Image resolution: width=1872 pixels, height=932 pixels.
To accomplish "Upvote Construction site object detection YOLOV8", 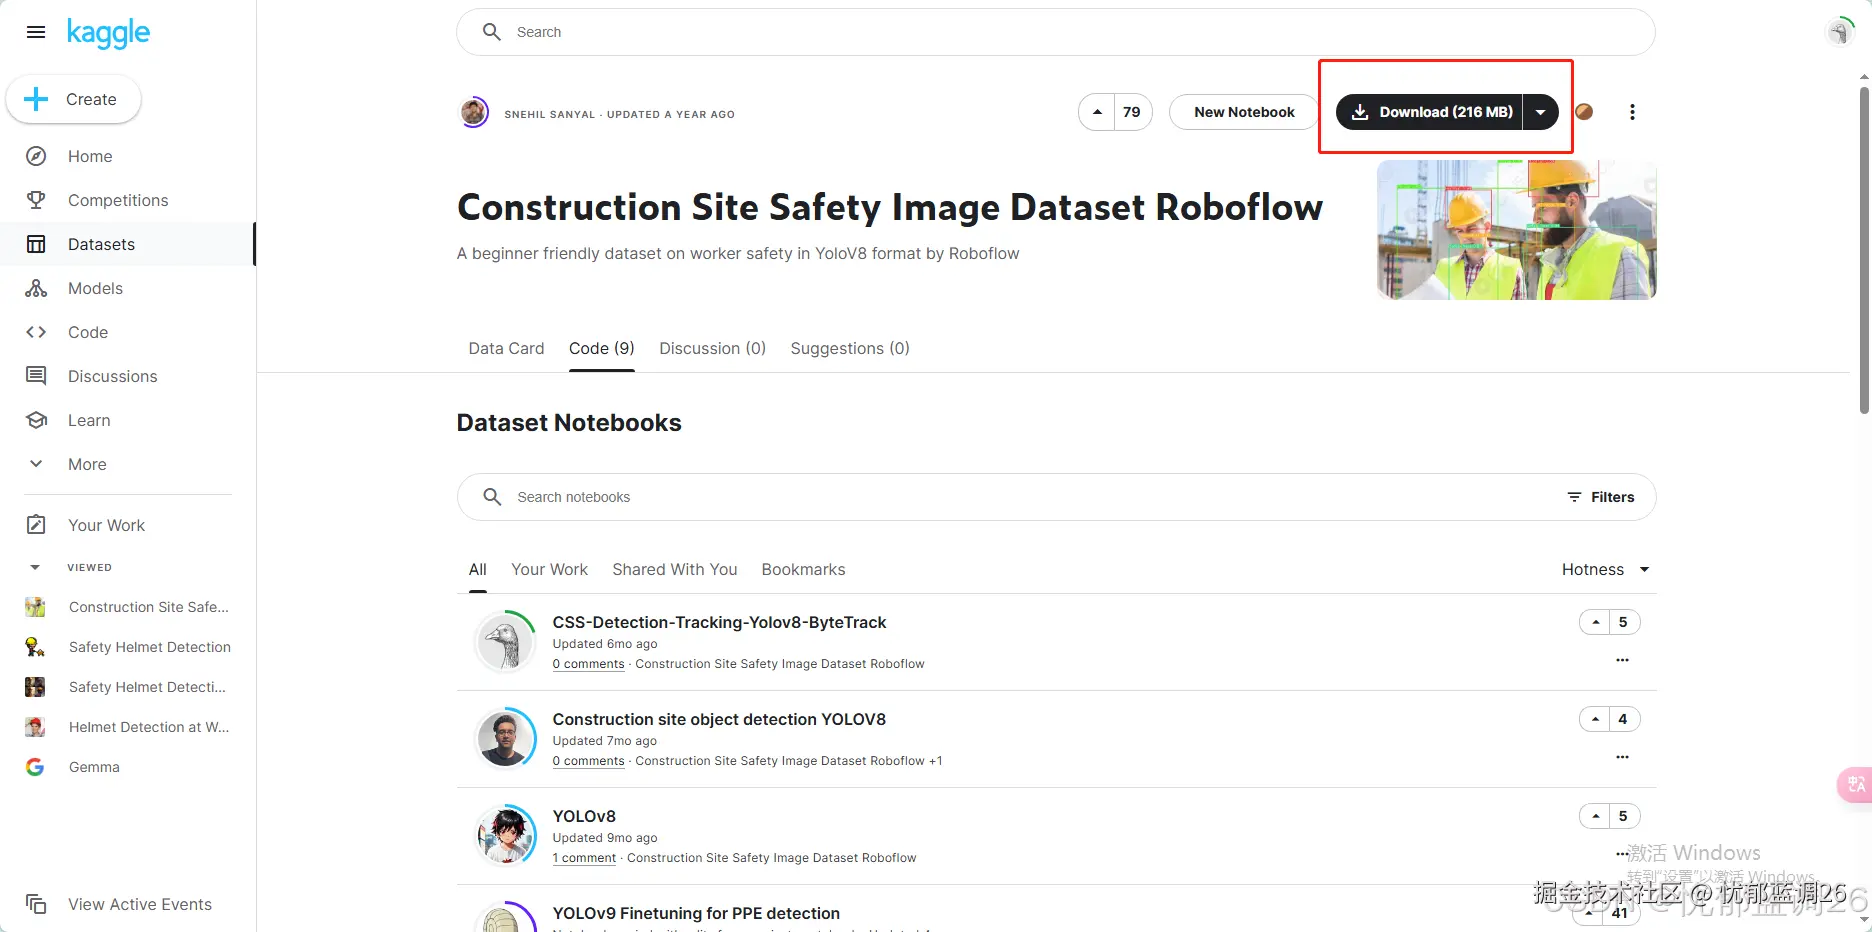I will click(1596, 719).
